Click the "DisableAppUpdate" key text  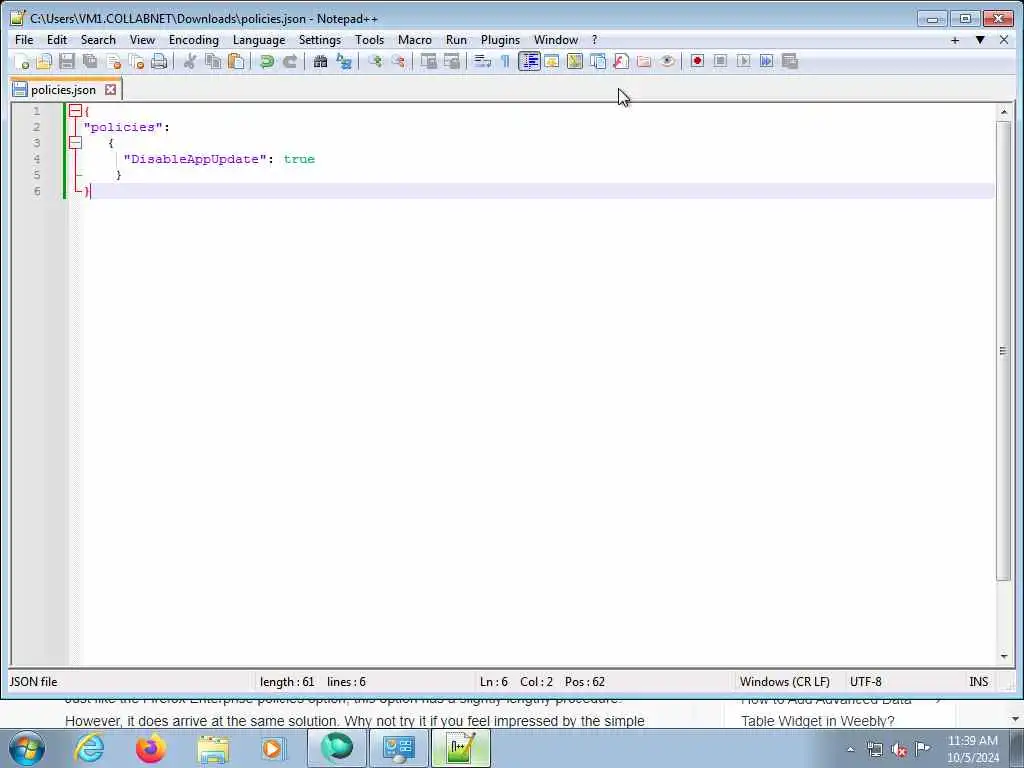tap(195, 159)
